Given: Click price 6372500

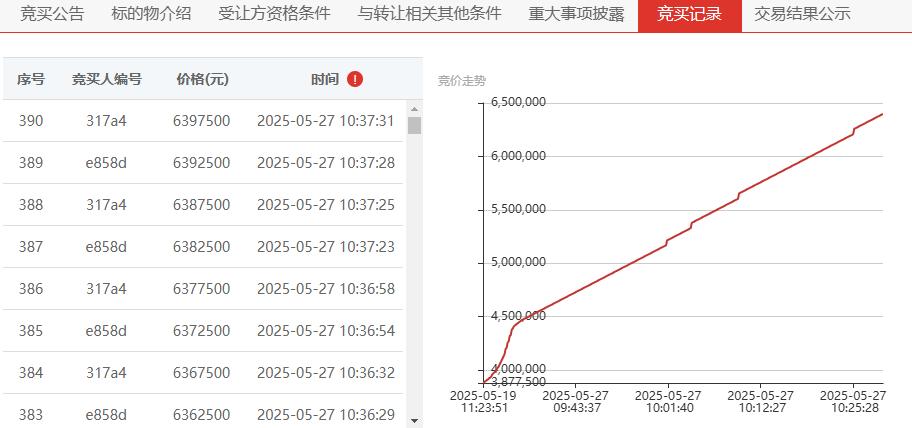Looking at the screenshot, I should (201, 331).
